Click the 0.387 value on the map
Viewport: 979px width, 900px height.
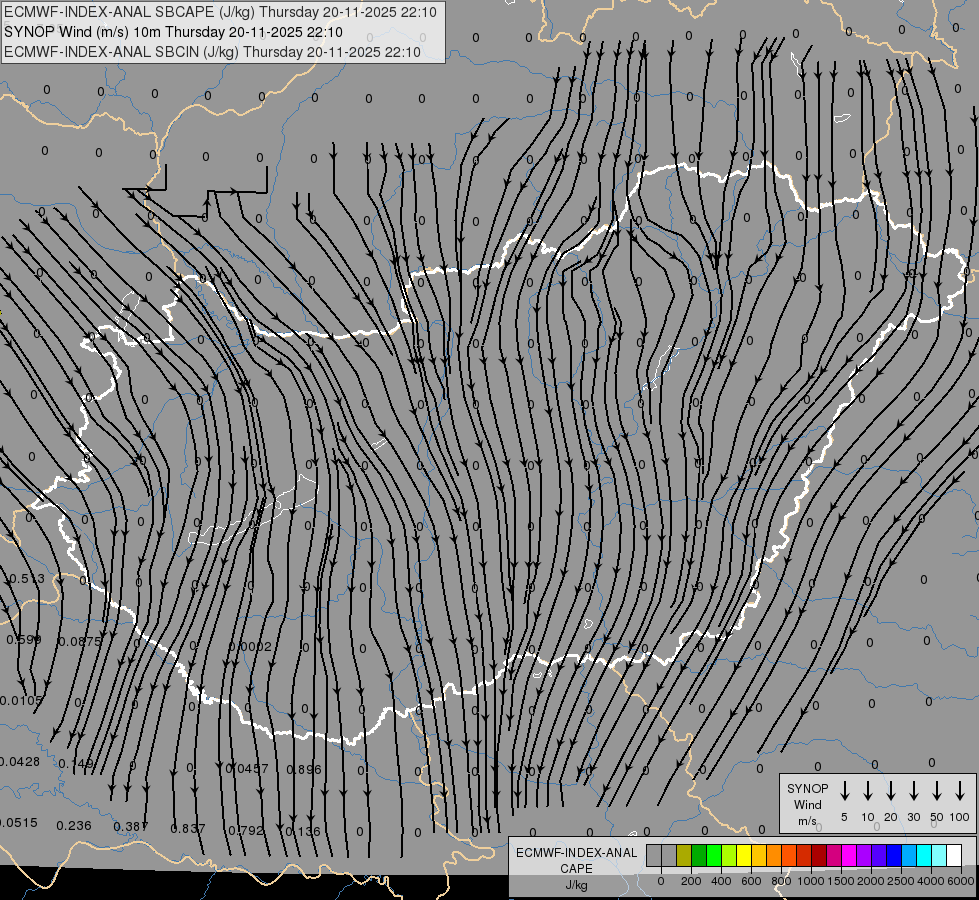[131, 827]
